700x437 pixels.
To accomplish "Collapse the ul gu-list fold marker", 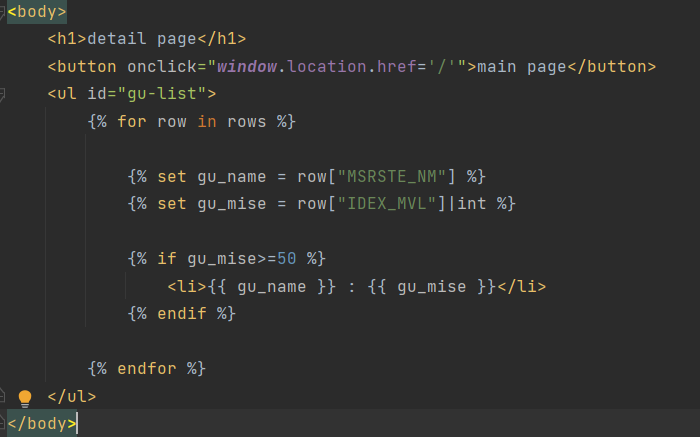I will (2, 94).
